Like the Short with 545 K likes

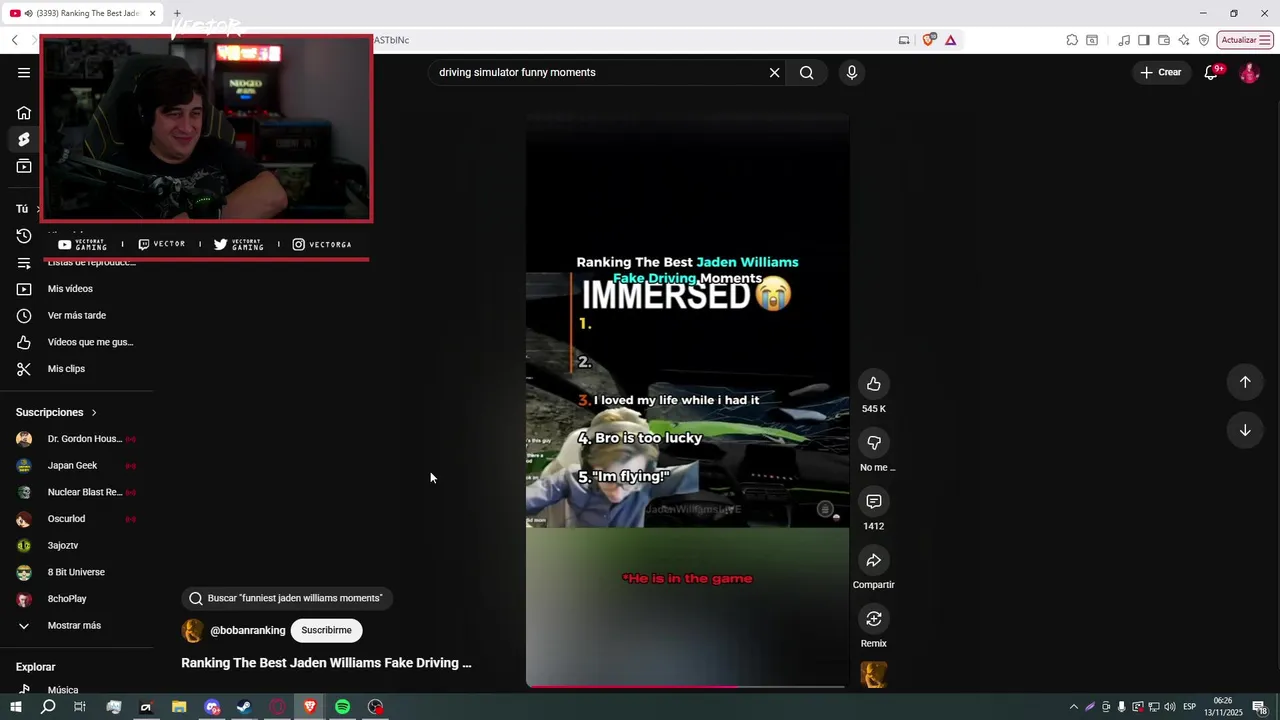874,384
